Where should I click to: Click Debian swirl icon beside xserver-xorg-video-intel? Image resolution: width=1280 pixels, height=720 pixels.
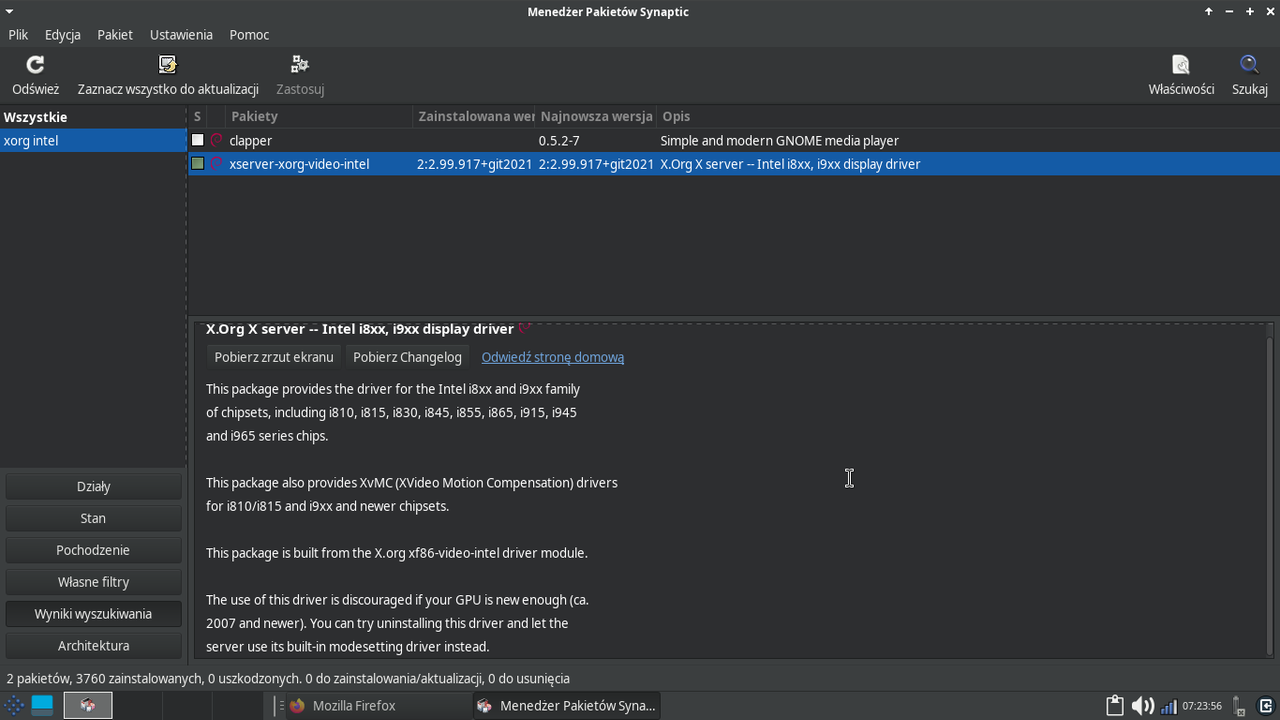tap(216, 163)
